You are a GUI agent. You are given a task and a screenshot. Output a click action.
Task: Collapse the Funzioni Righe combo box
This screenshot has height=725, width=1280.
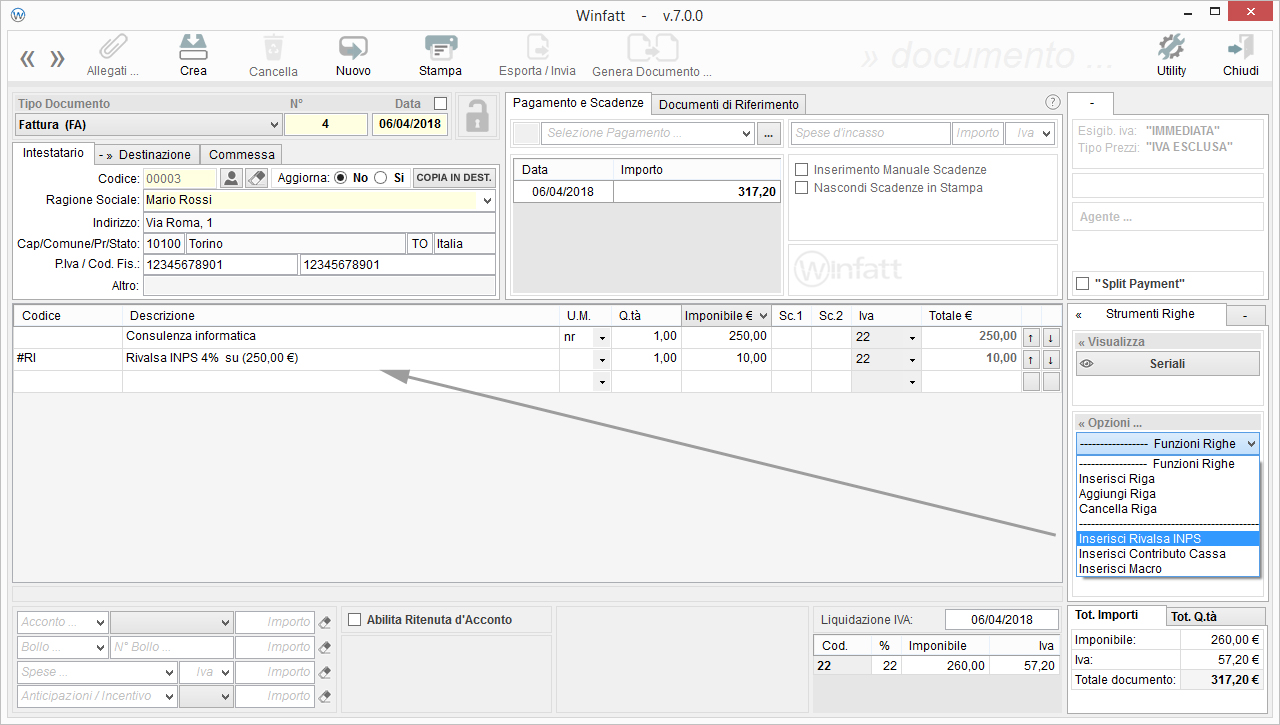[1251, 444]
